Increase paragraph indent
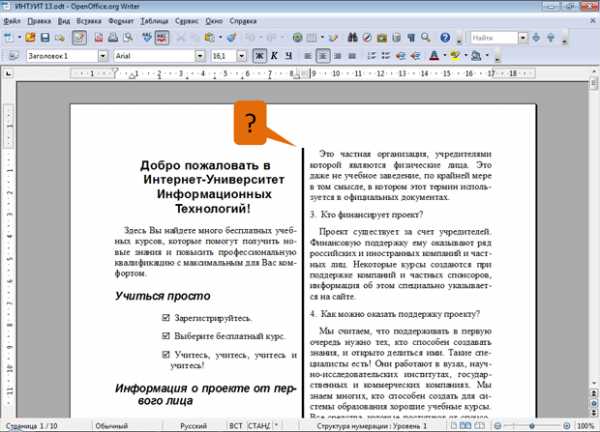 pyautogui.click(x=415, y=56)
